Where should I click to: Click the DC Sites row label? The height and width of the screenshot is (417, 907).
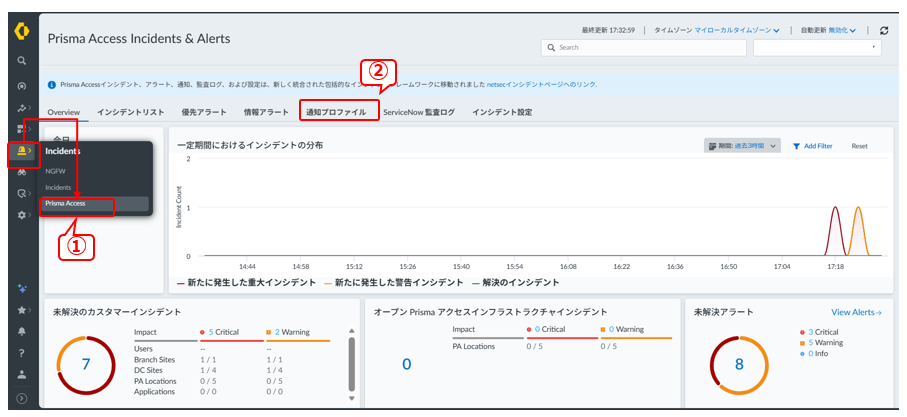(x=148, y=370)
